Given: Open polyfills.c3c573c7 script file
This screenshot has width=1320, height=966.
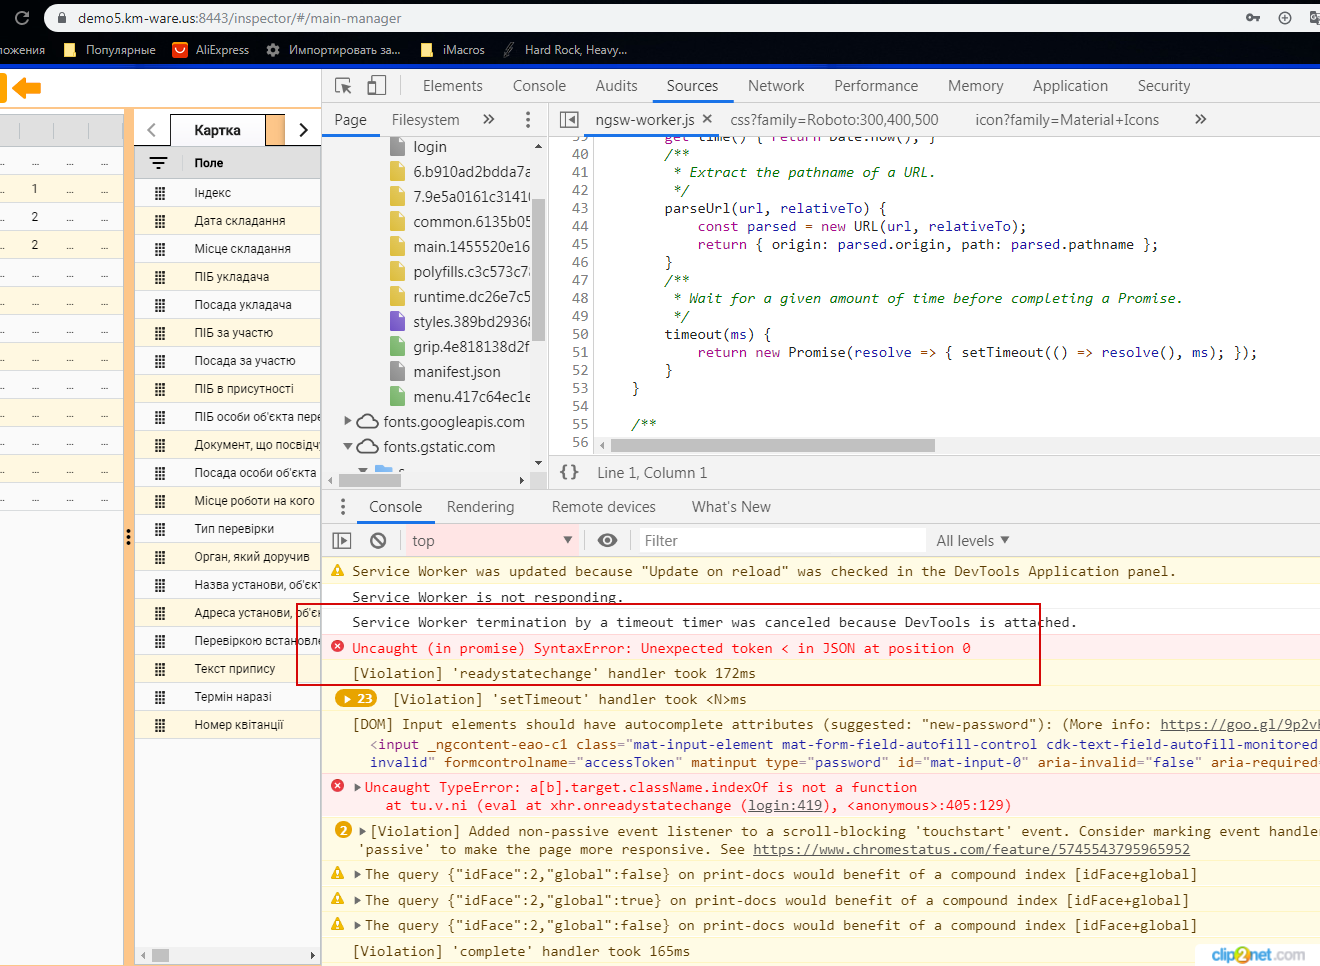Looking at the screenshot, I should pyautogui.click(x=460, y=272).
